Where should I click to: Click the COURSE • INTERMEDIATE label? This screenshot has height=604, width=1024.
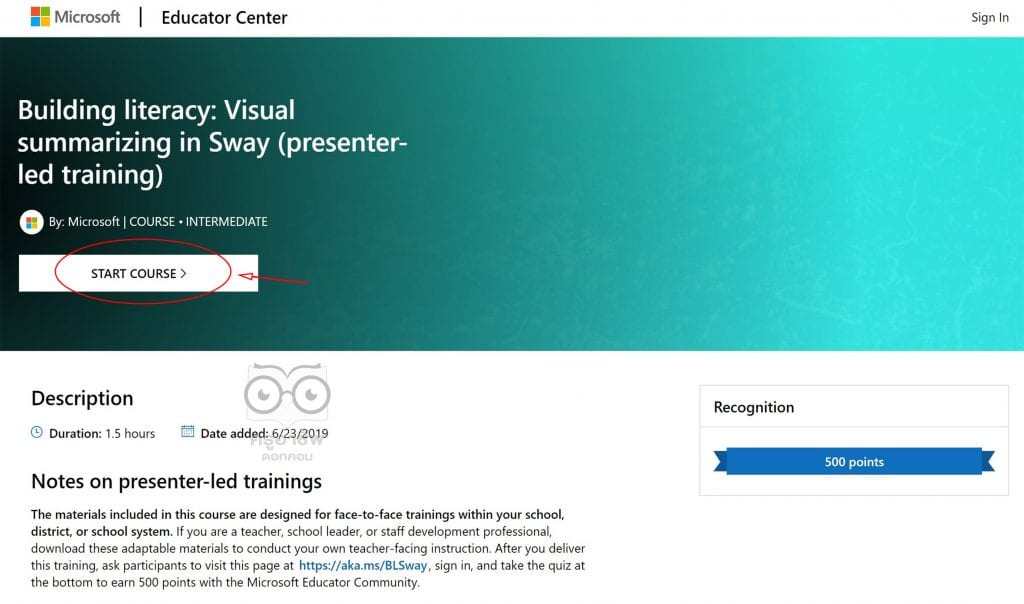pyautogui.click(x=199, y=222)
